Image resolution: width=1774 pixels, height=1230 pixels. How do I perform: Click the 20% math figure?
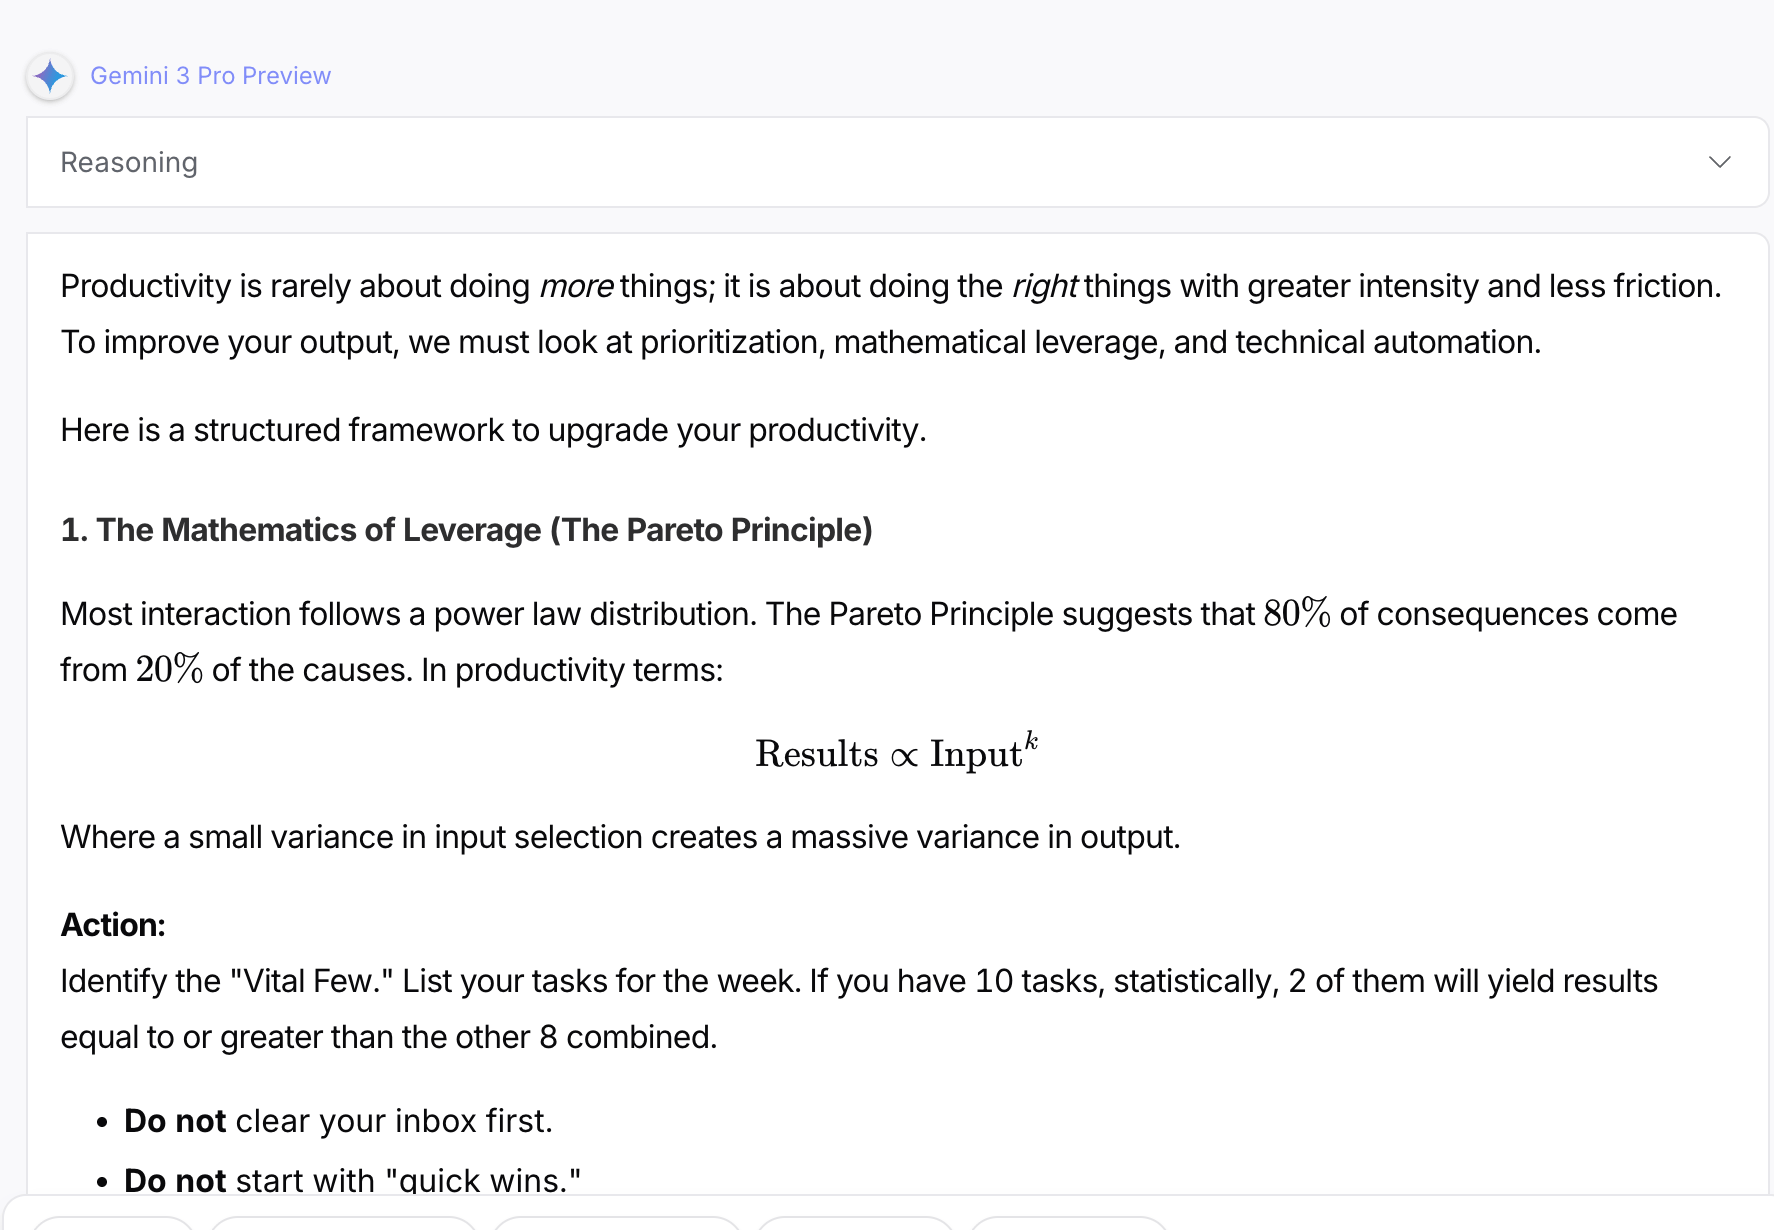(169, 669)
